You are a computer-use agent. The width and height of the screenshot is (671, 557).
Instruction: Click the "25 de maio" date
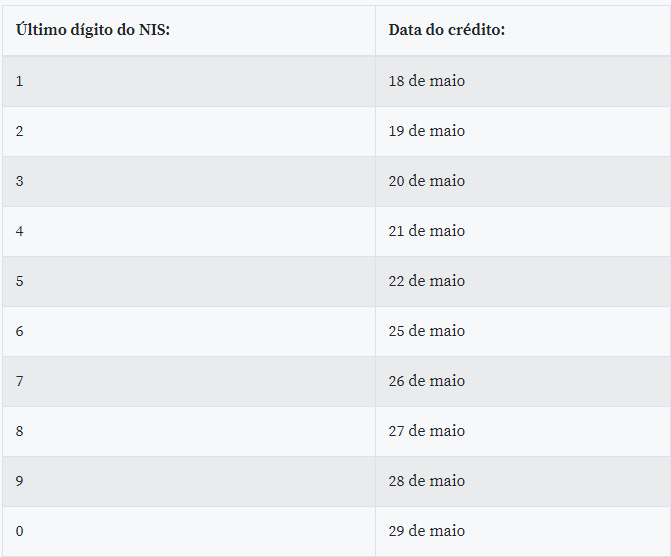[426, 331]
